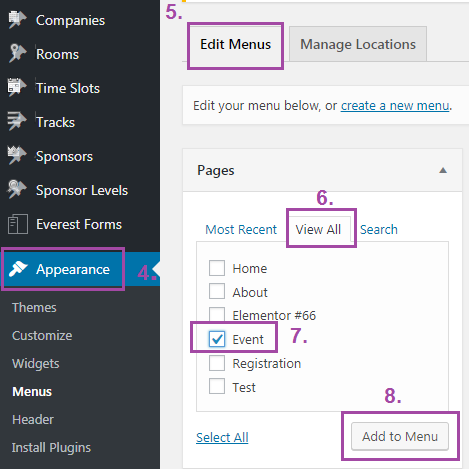Open the Search pages tab
This screenshot has height=469, width=469.
(x=379, y=229)
